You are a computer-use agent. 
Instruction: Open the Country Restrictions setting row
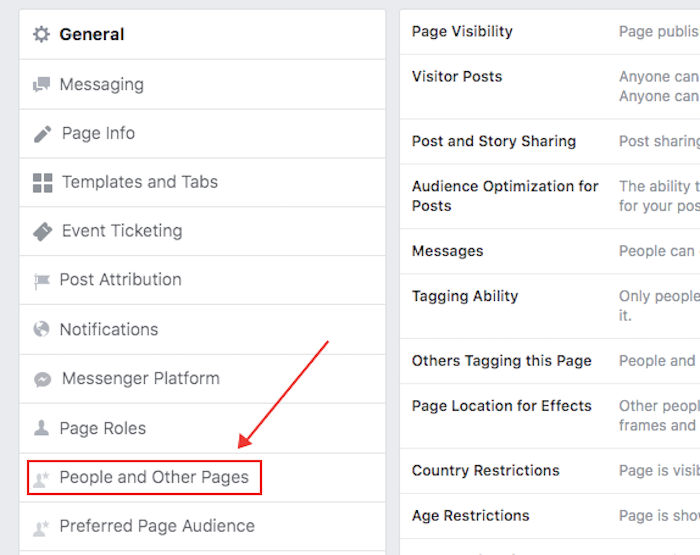point(486,470)
